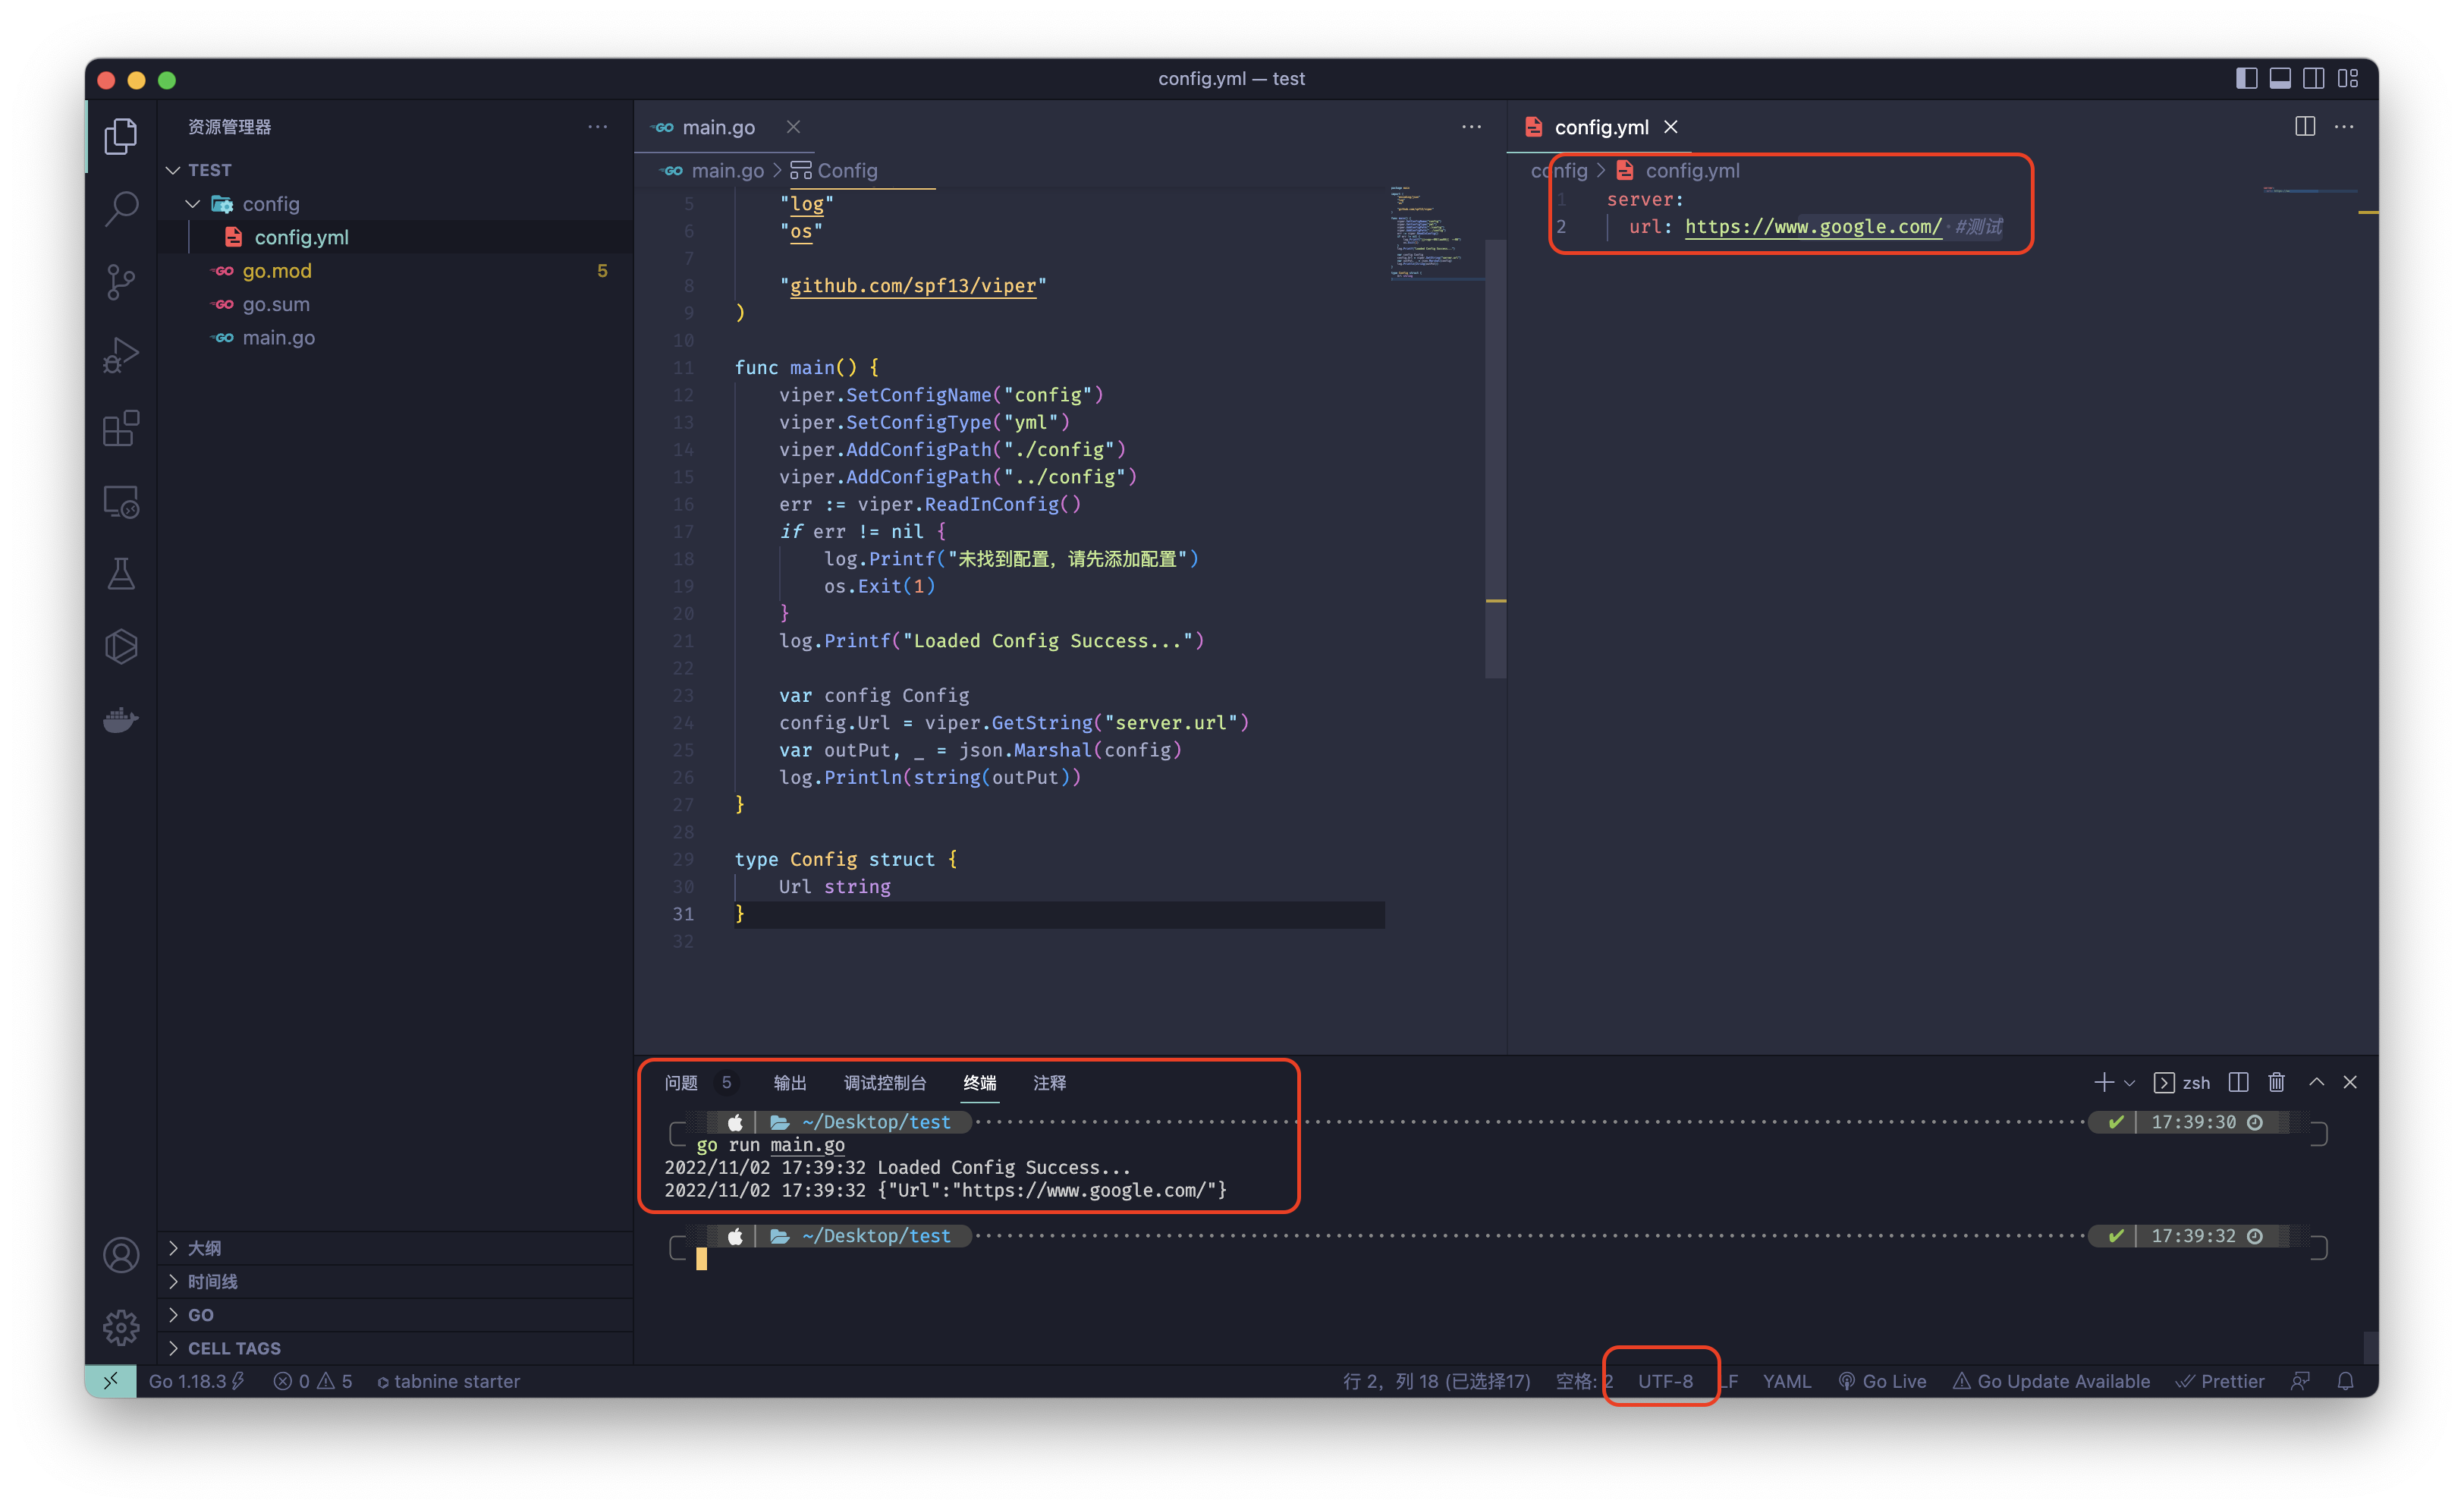The width and height of the screenshot is (2464, 1510).
Task: Expand the 大纲 outline section
Action: pyautogui.click(x=396, y=1247)
